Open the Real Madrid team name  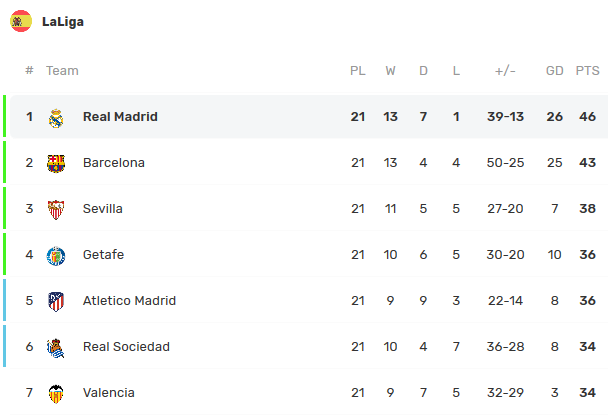tap(120, 117)
